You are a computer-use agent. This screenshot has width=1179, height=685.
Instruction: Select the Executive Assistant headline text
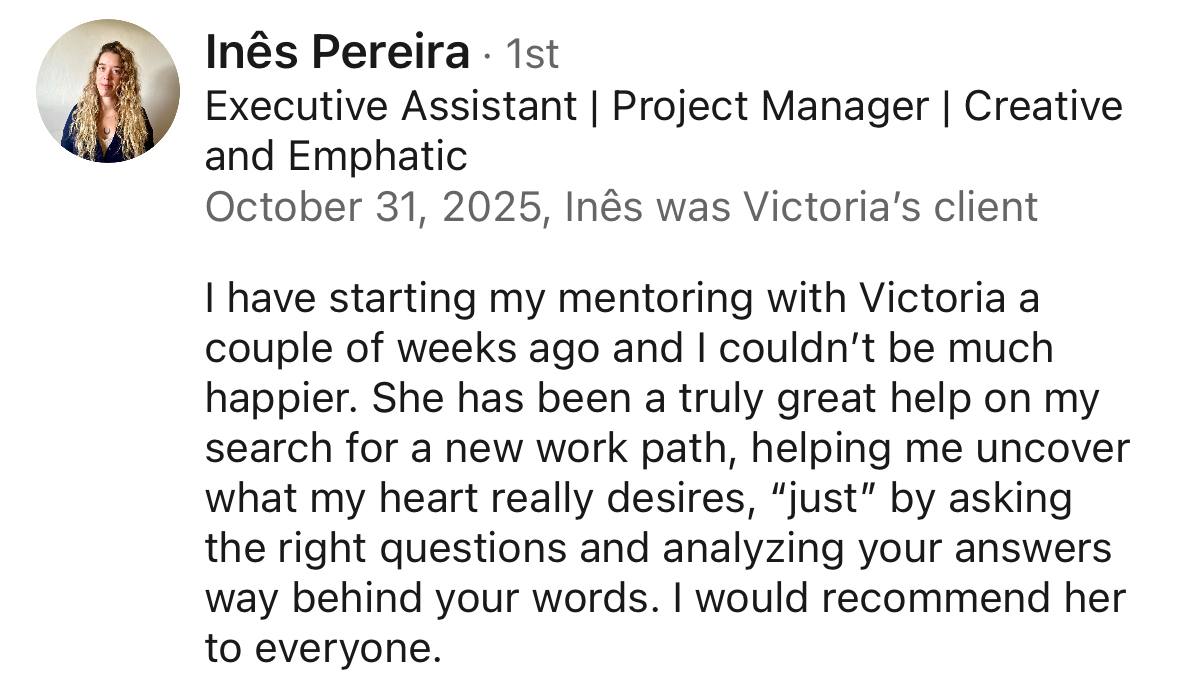pos(391,106)
